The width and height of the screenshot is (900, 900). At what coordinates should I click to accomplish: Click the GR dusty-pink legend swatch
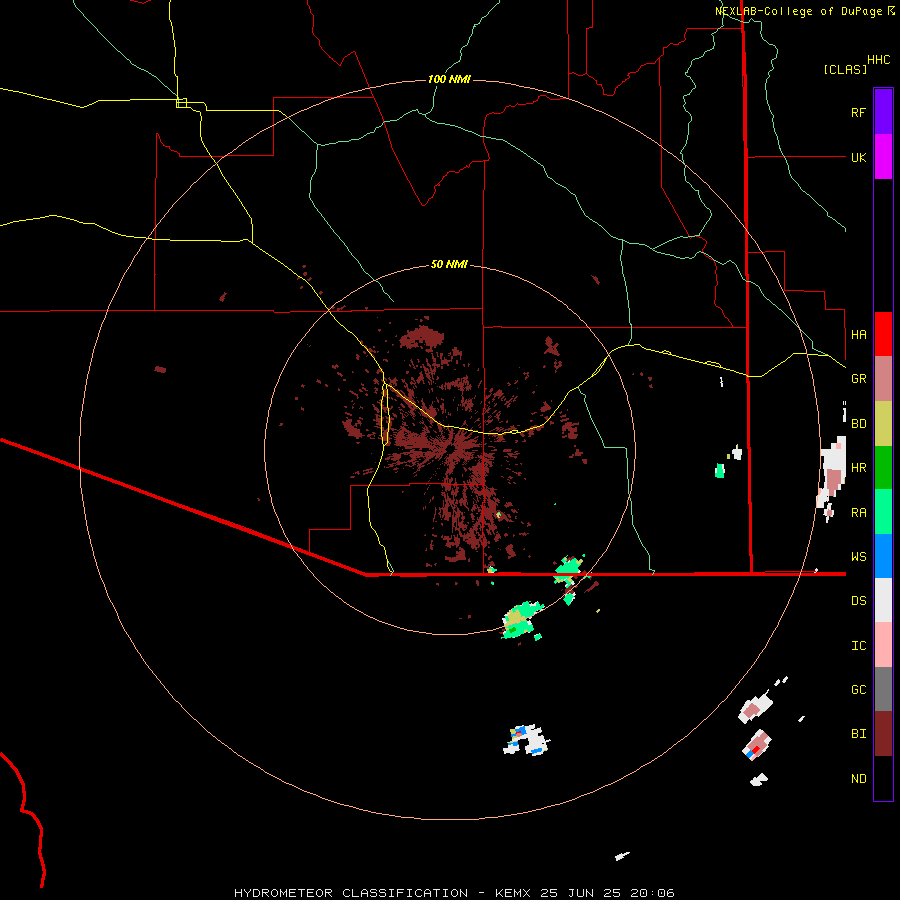tap(883, 378)
